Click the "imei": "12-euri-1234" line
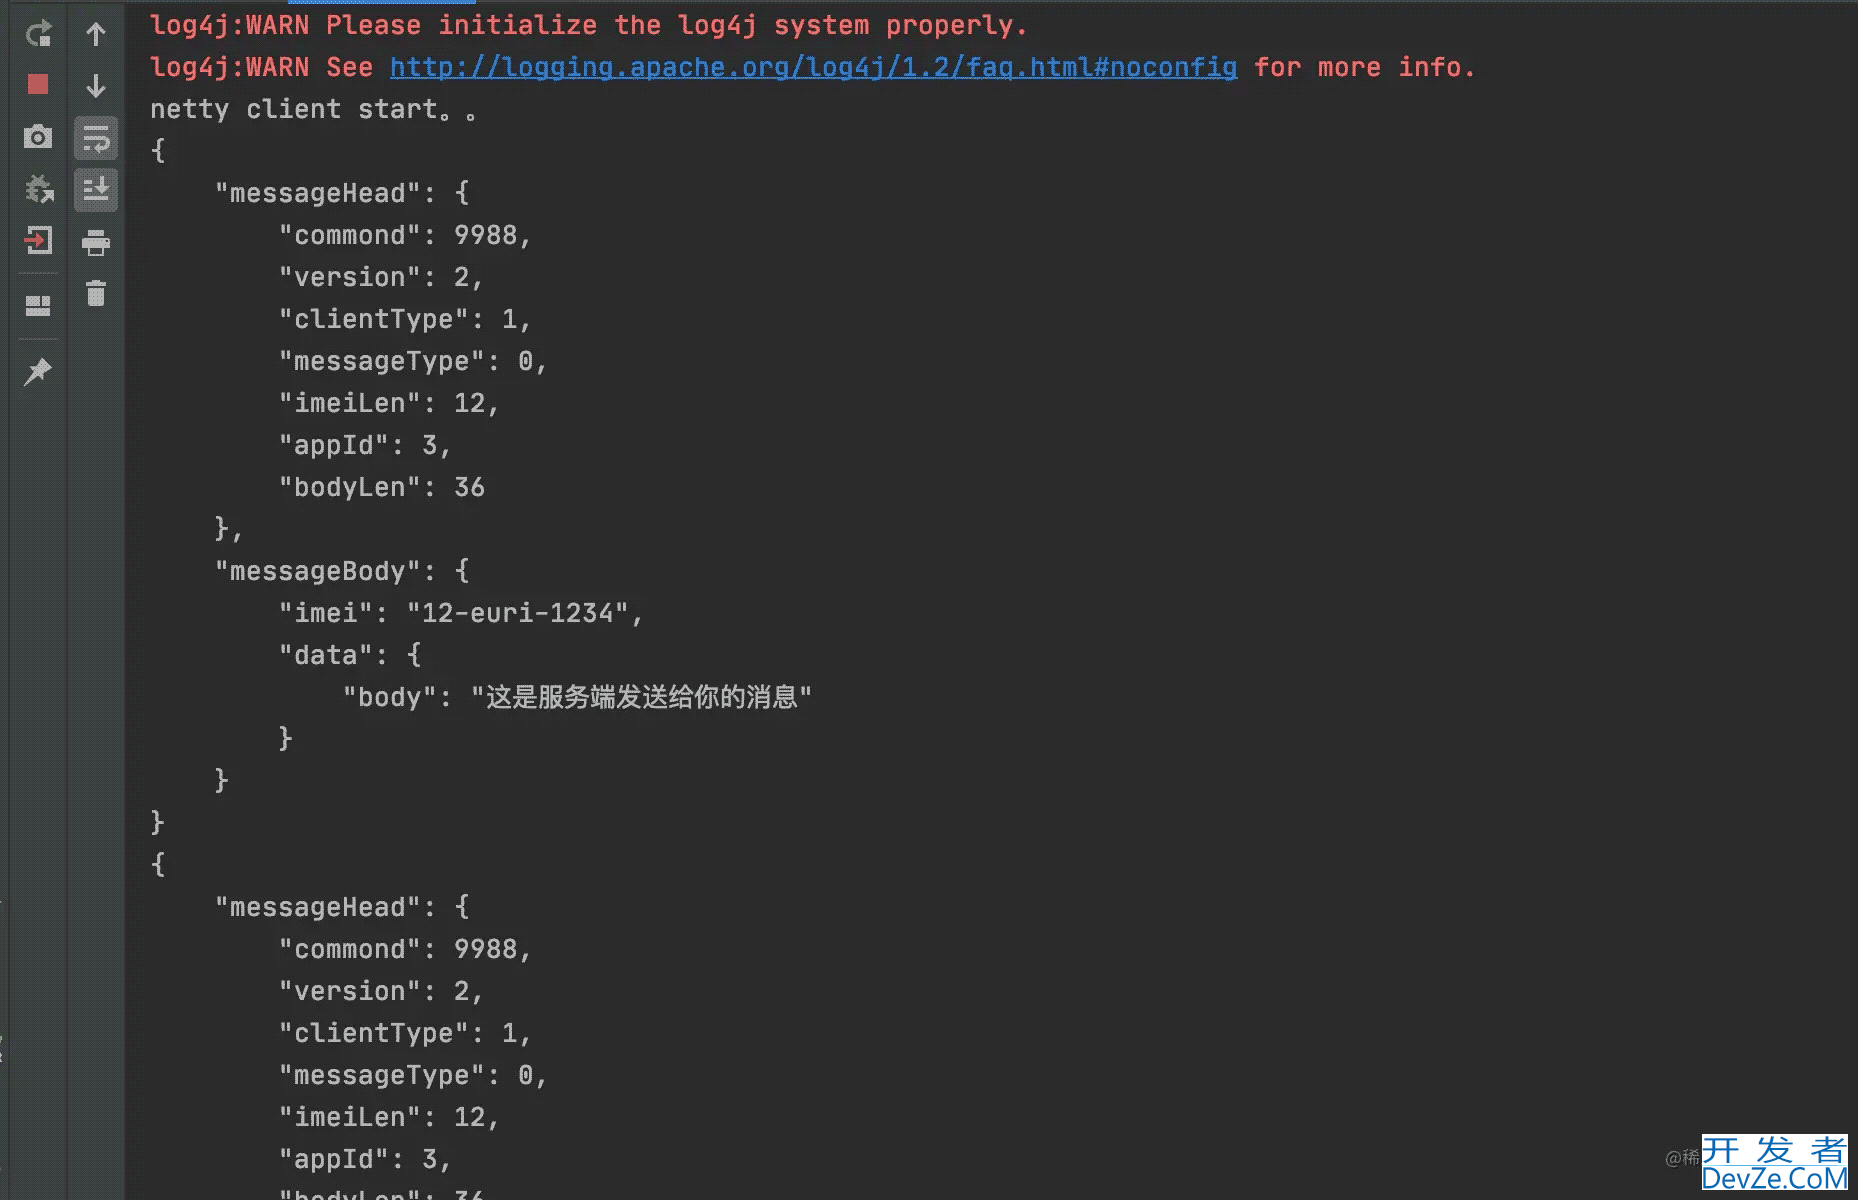 click(460, 613)
